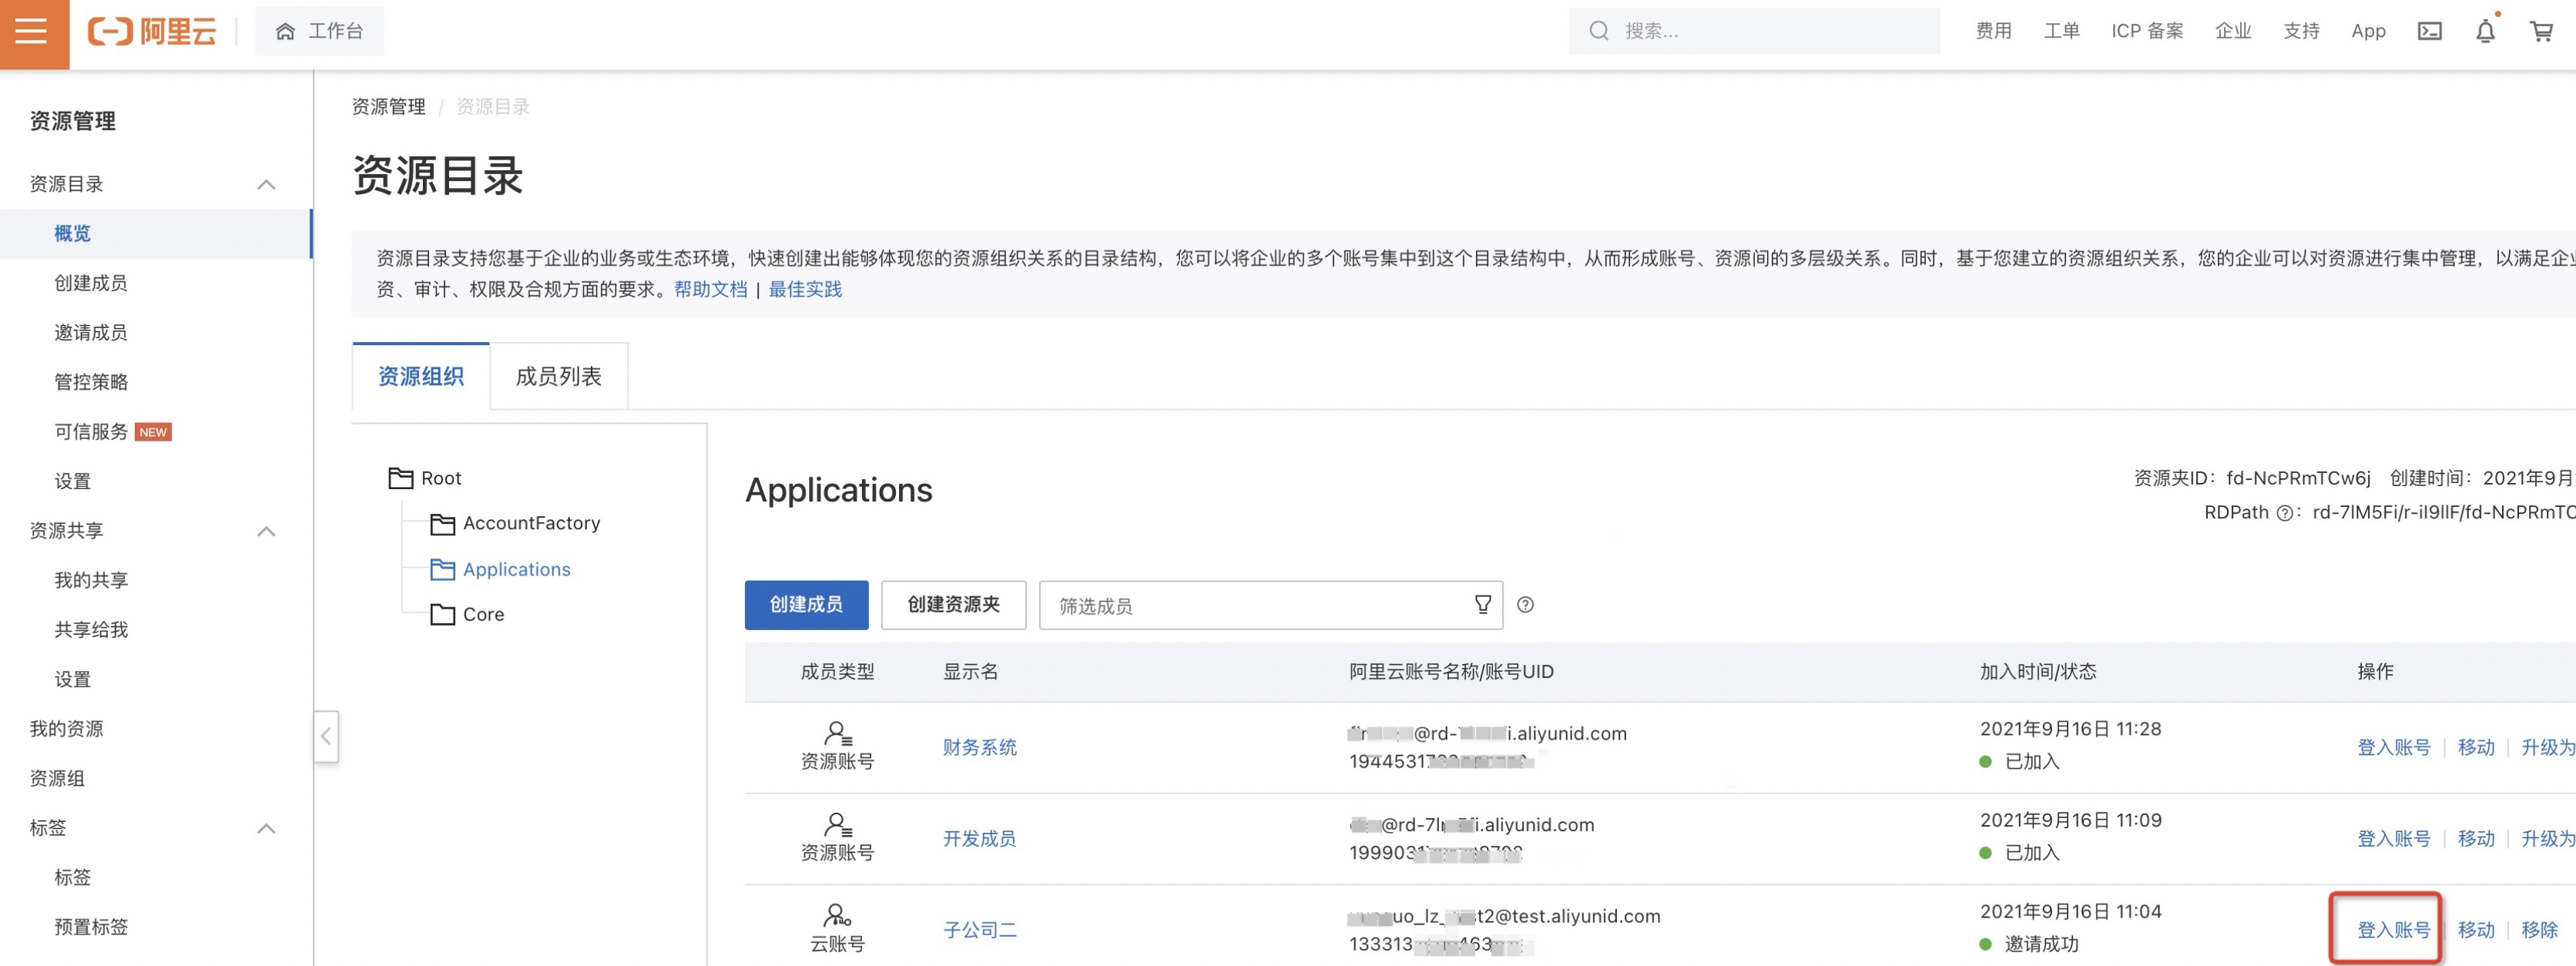2576x966 pixels.
Task: Select the Core folder in tree
Action: click(x=483, y=615)
